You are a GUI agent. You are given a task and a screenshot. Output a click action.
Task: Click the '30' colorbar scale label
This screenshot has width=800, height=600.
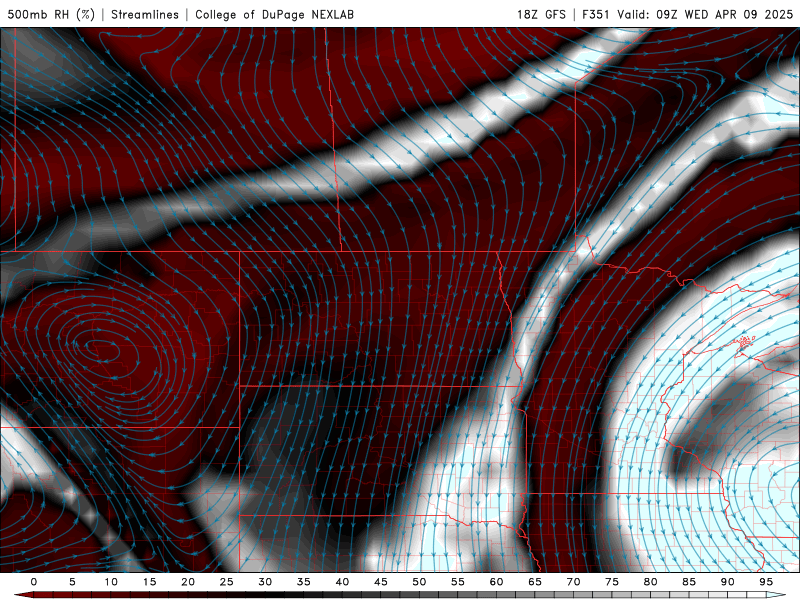click(x=265, y=582)
